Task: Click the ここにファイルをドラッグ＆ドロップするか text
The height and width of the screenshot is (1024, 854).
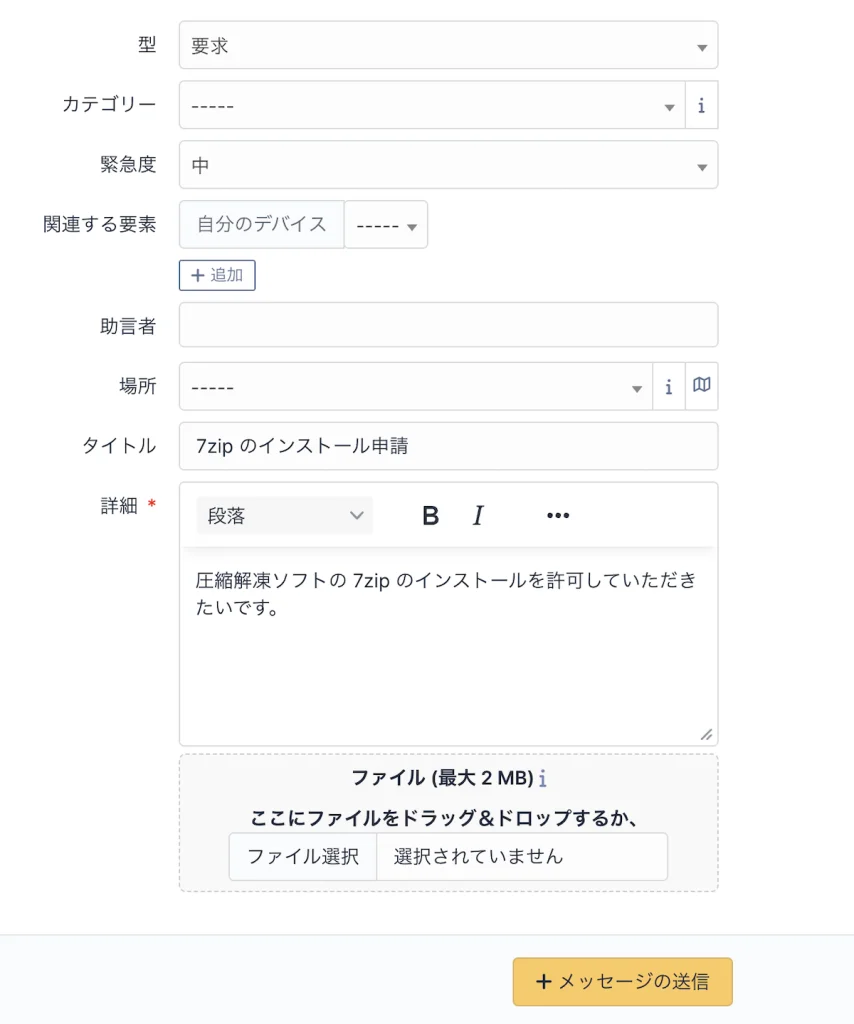Action: coord(444,818)
